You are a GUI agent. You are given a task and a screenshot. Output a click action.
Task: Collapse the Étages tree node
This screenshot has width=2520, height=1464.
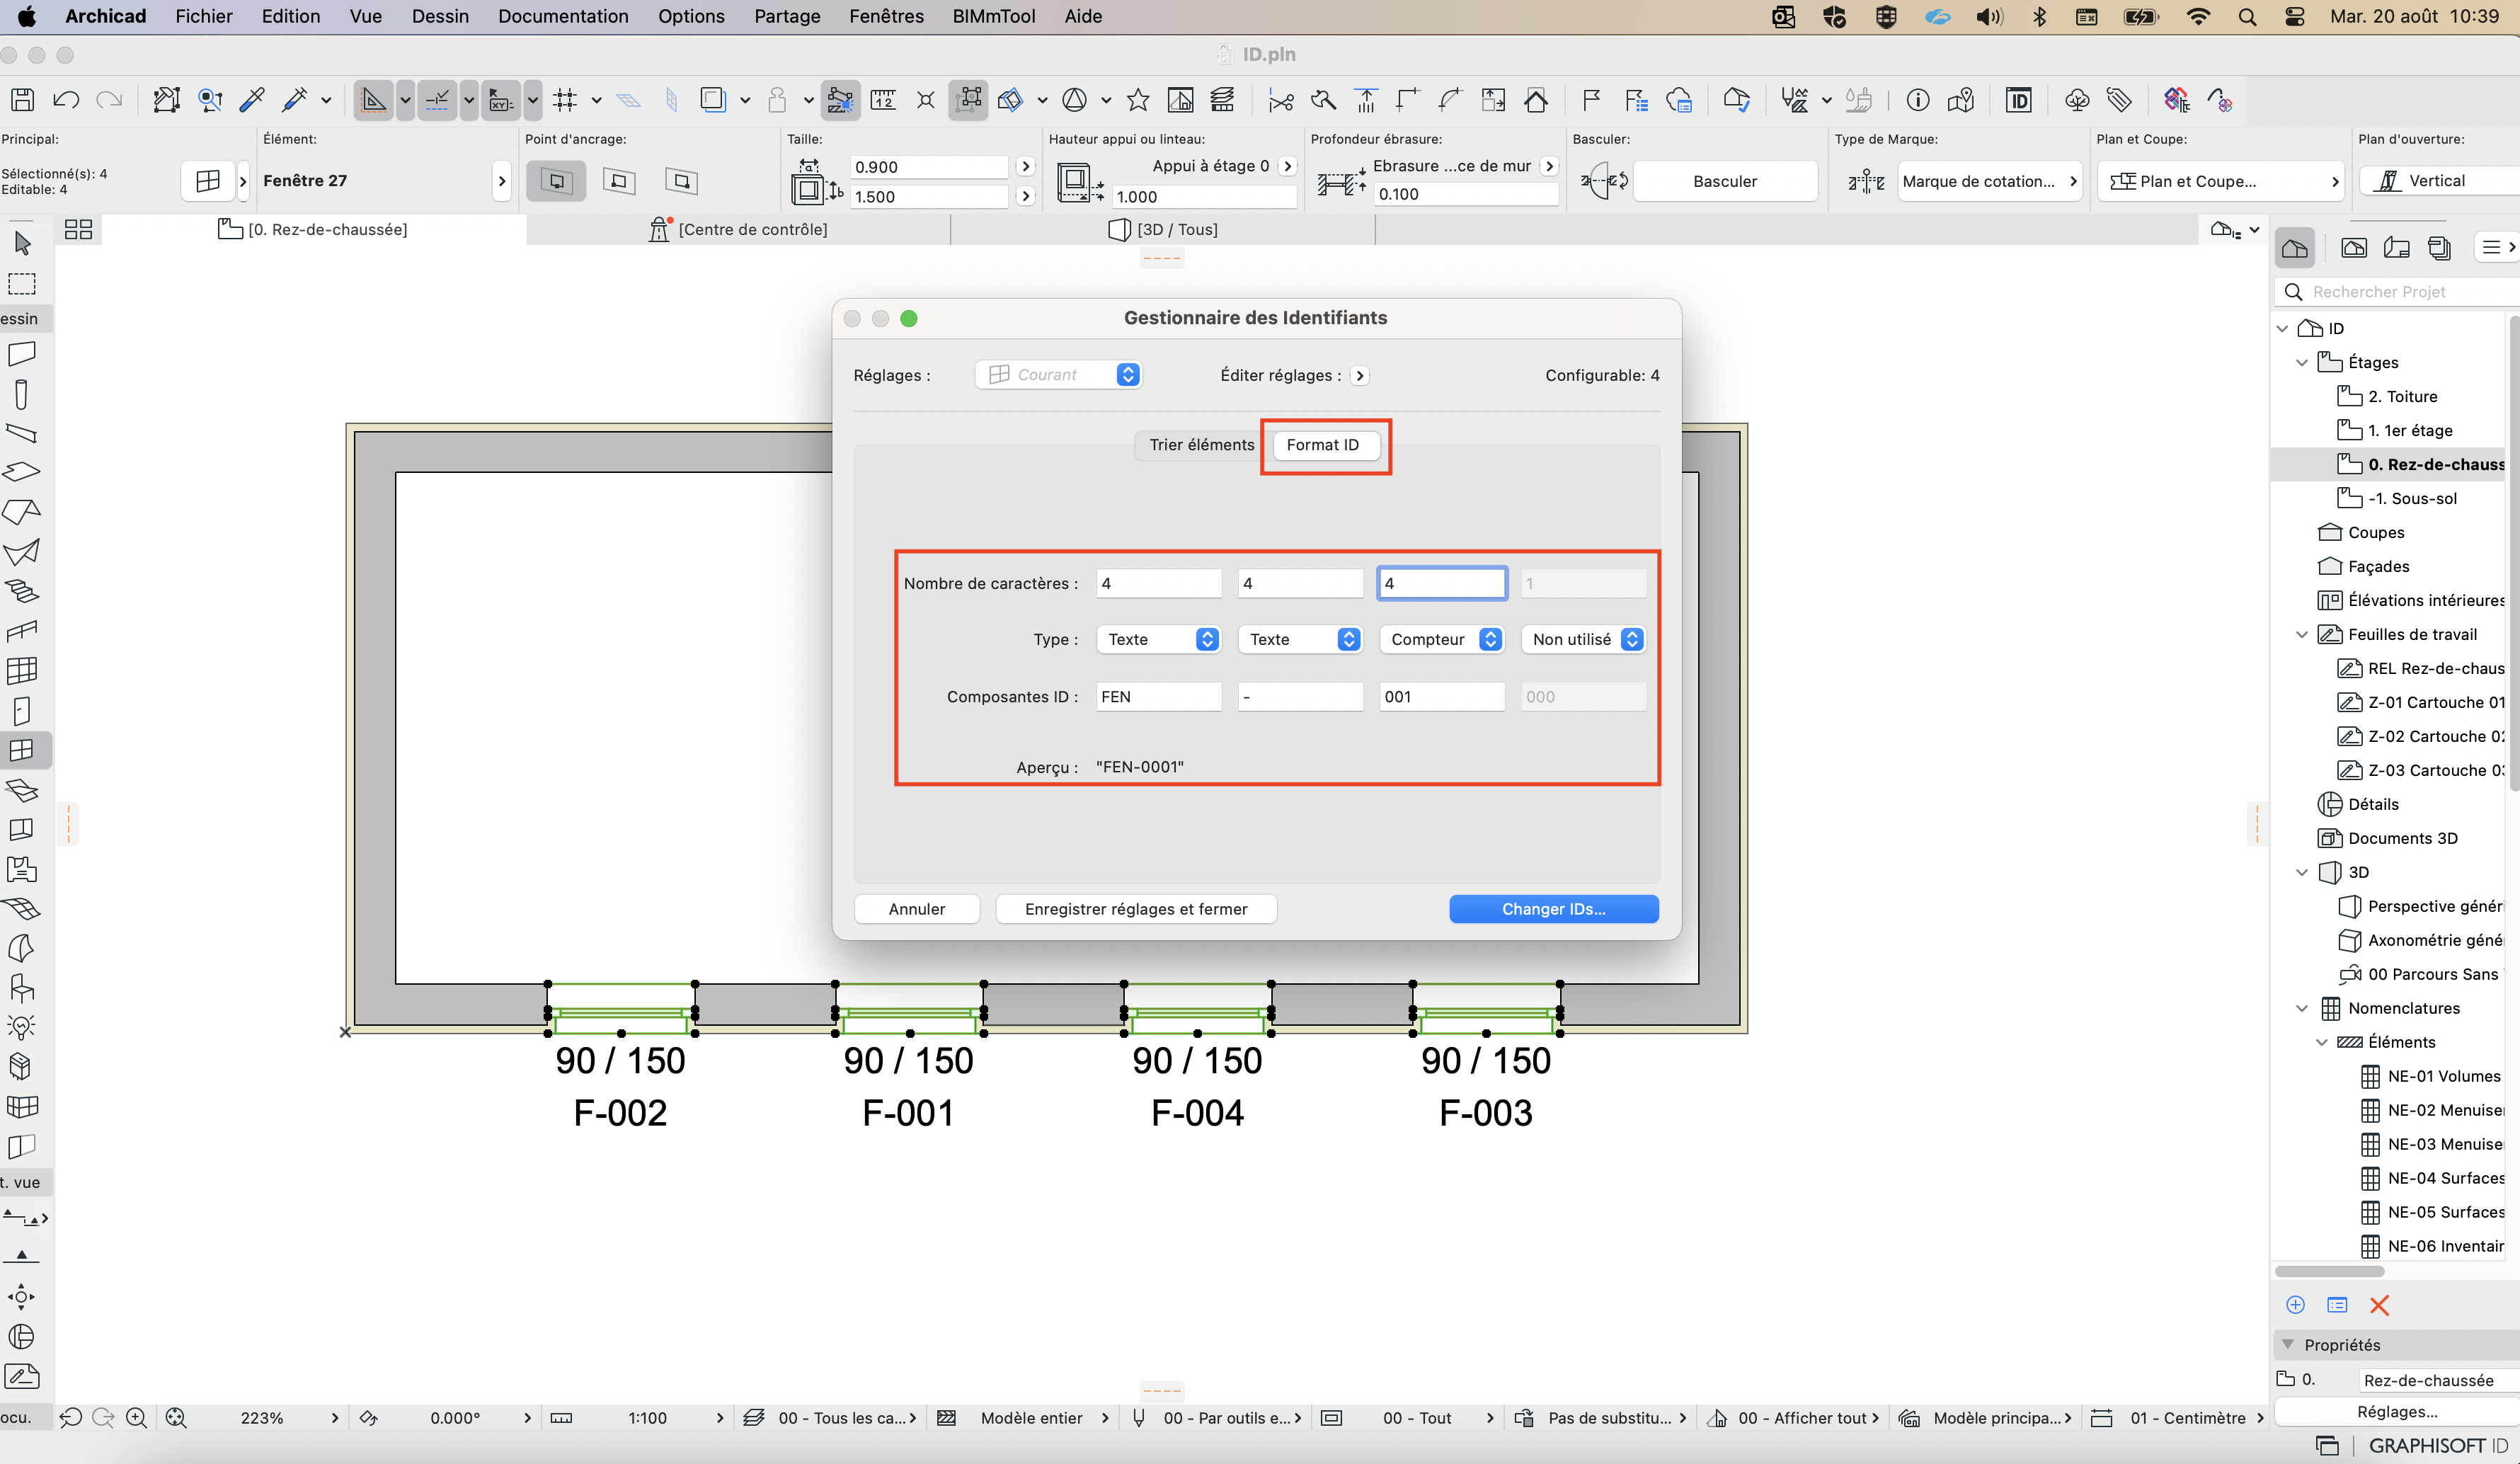2301,362
